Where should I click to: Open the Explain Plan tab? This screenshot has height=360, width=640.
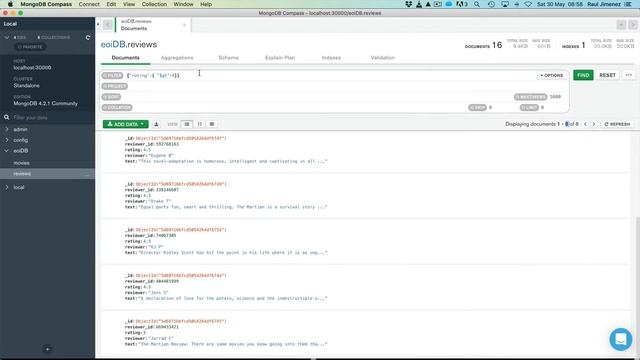click(280, 58)
